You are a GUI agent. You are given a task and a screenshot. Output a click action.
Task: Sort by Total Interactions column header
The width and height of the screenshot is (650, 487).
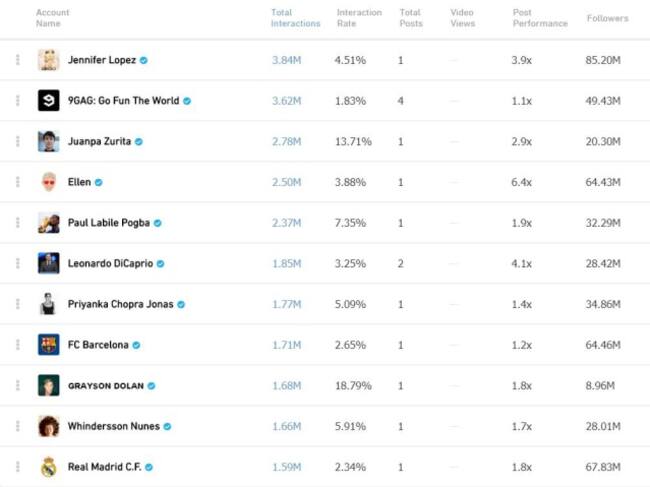point(295,18)
